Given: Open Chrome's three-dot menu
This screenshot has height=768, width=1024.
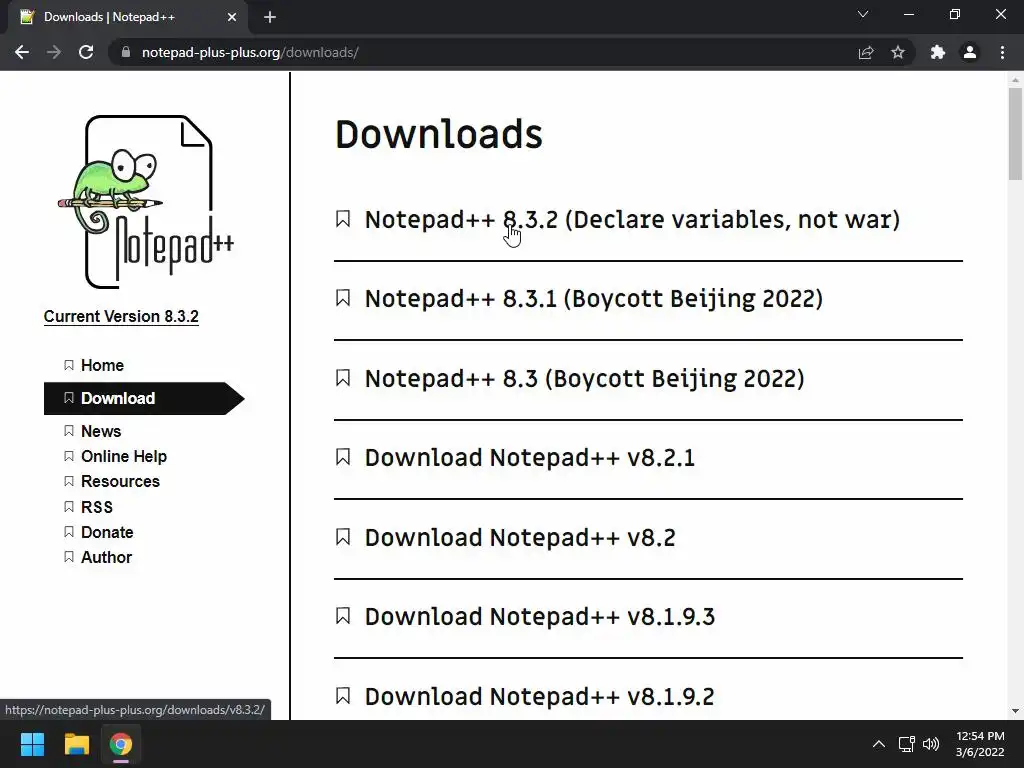Looking at the screenshot, I should point(1002,52).
